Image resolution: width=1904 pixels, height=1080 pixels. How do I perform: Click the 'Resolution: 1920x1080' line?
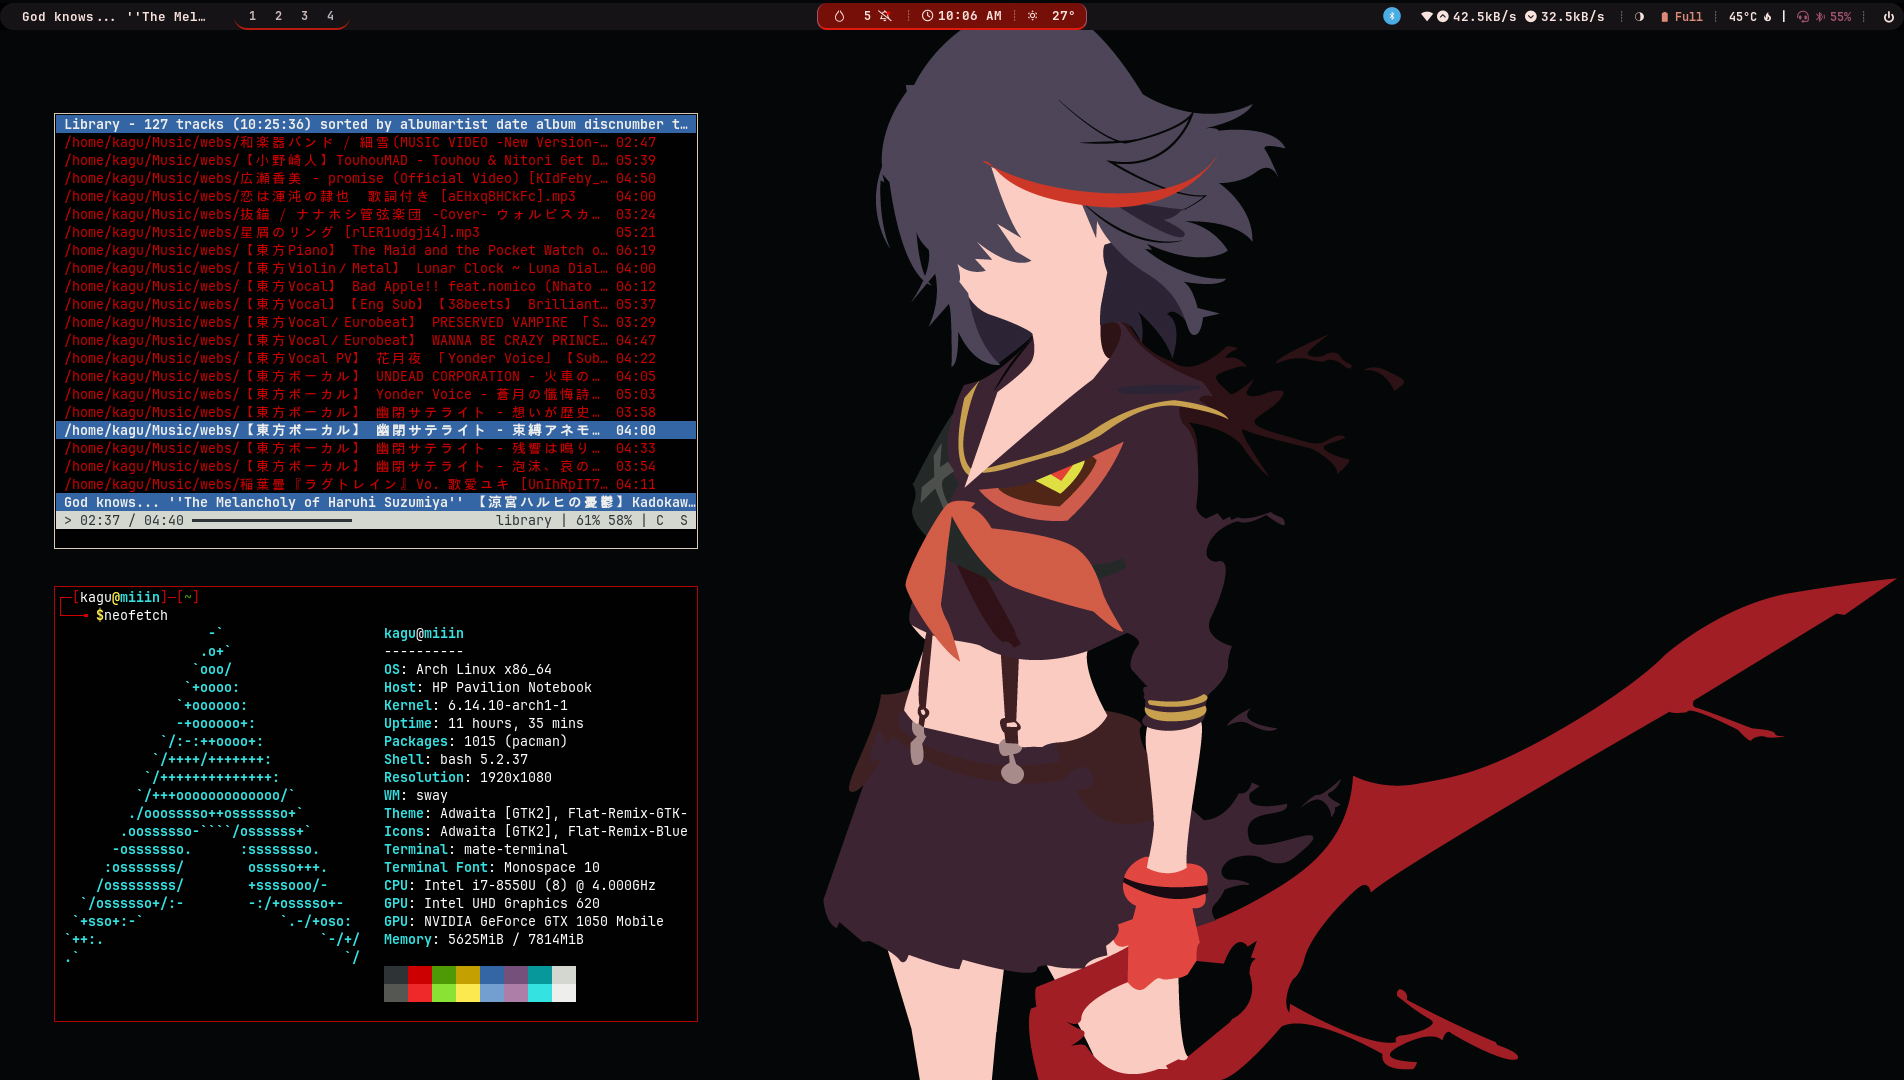[468, 777]
